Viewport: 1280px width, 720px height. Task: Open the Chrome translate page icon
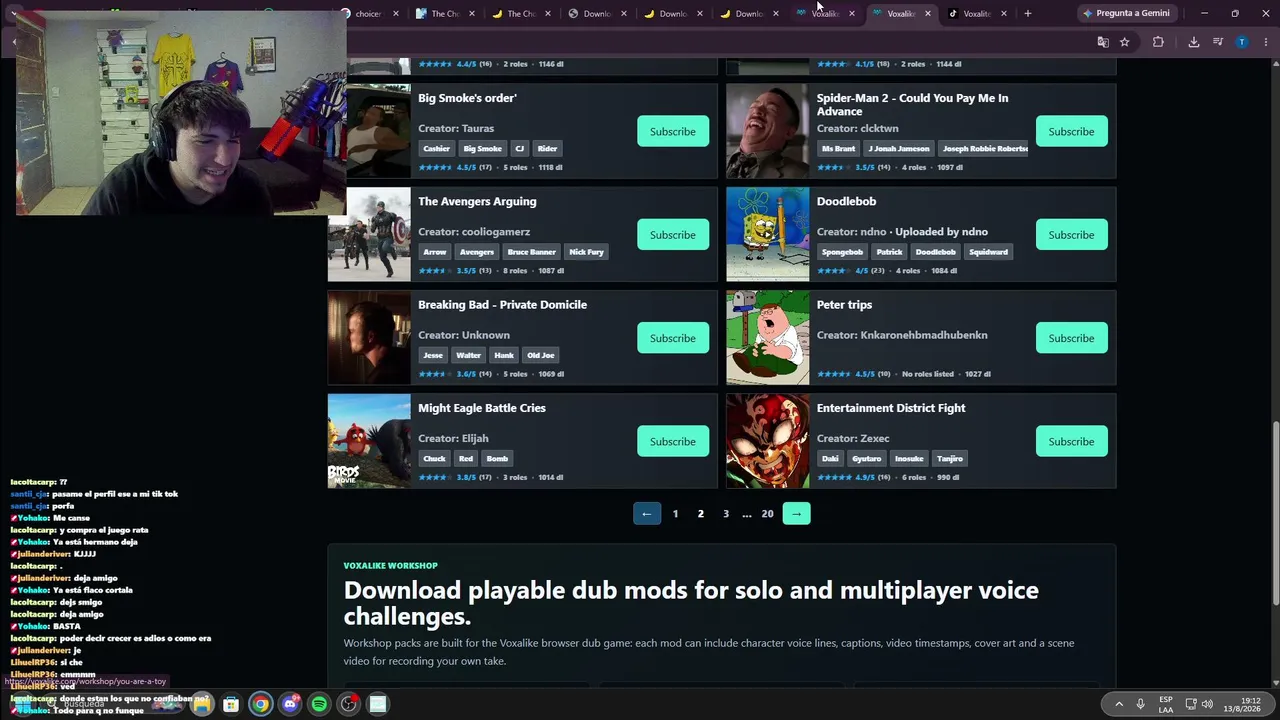click(x=1103, y=42)
